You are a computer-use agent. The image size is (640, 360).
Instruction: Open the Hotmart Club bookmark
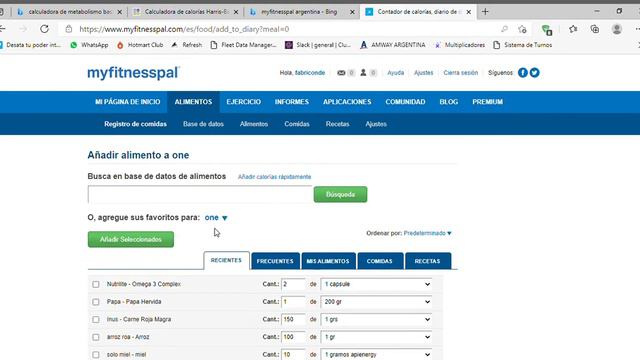[x=140, y=45]
